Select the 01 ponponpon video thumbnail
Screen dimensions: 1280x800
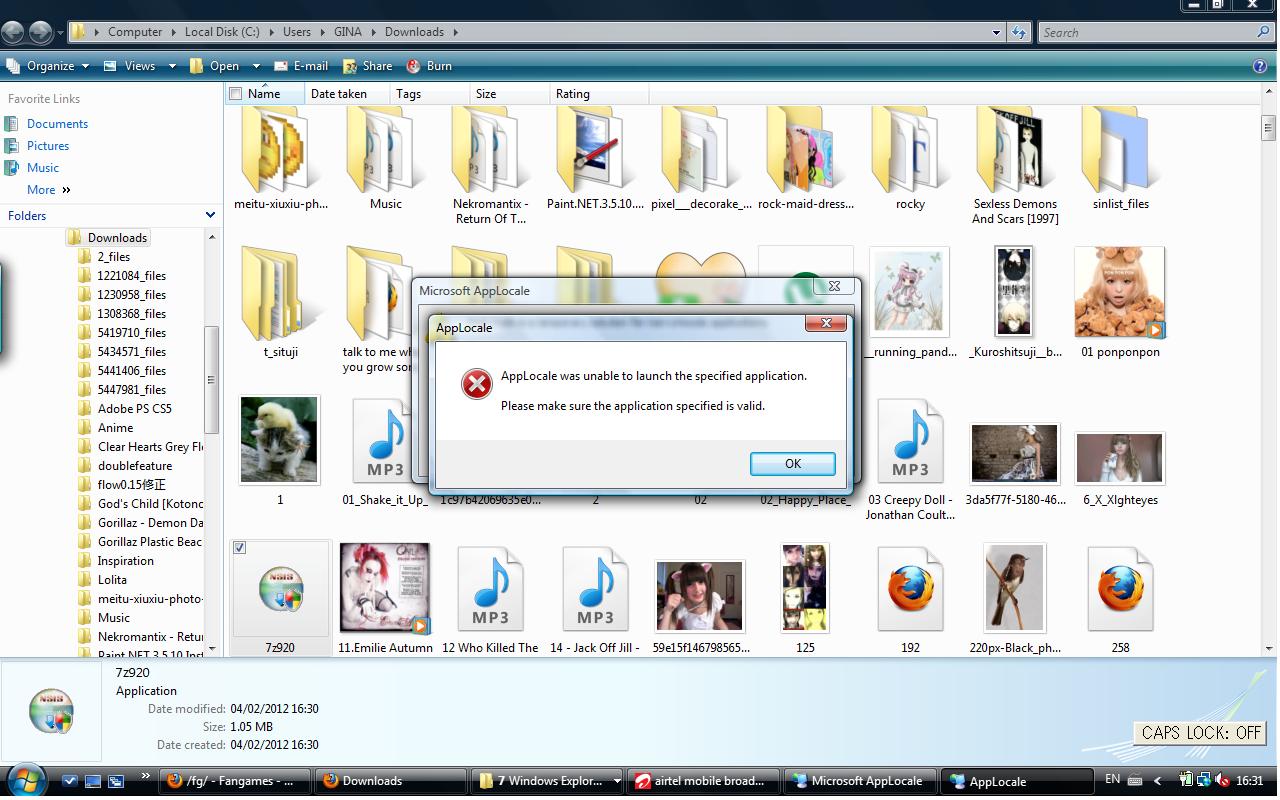tap(1120, 292)
